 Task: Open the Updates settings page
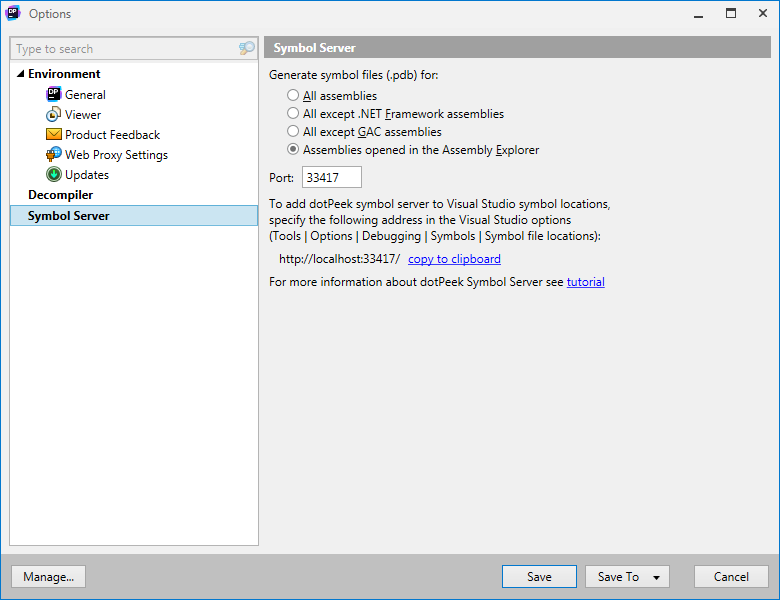[87, 175]
